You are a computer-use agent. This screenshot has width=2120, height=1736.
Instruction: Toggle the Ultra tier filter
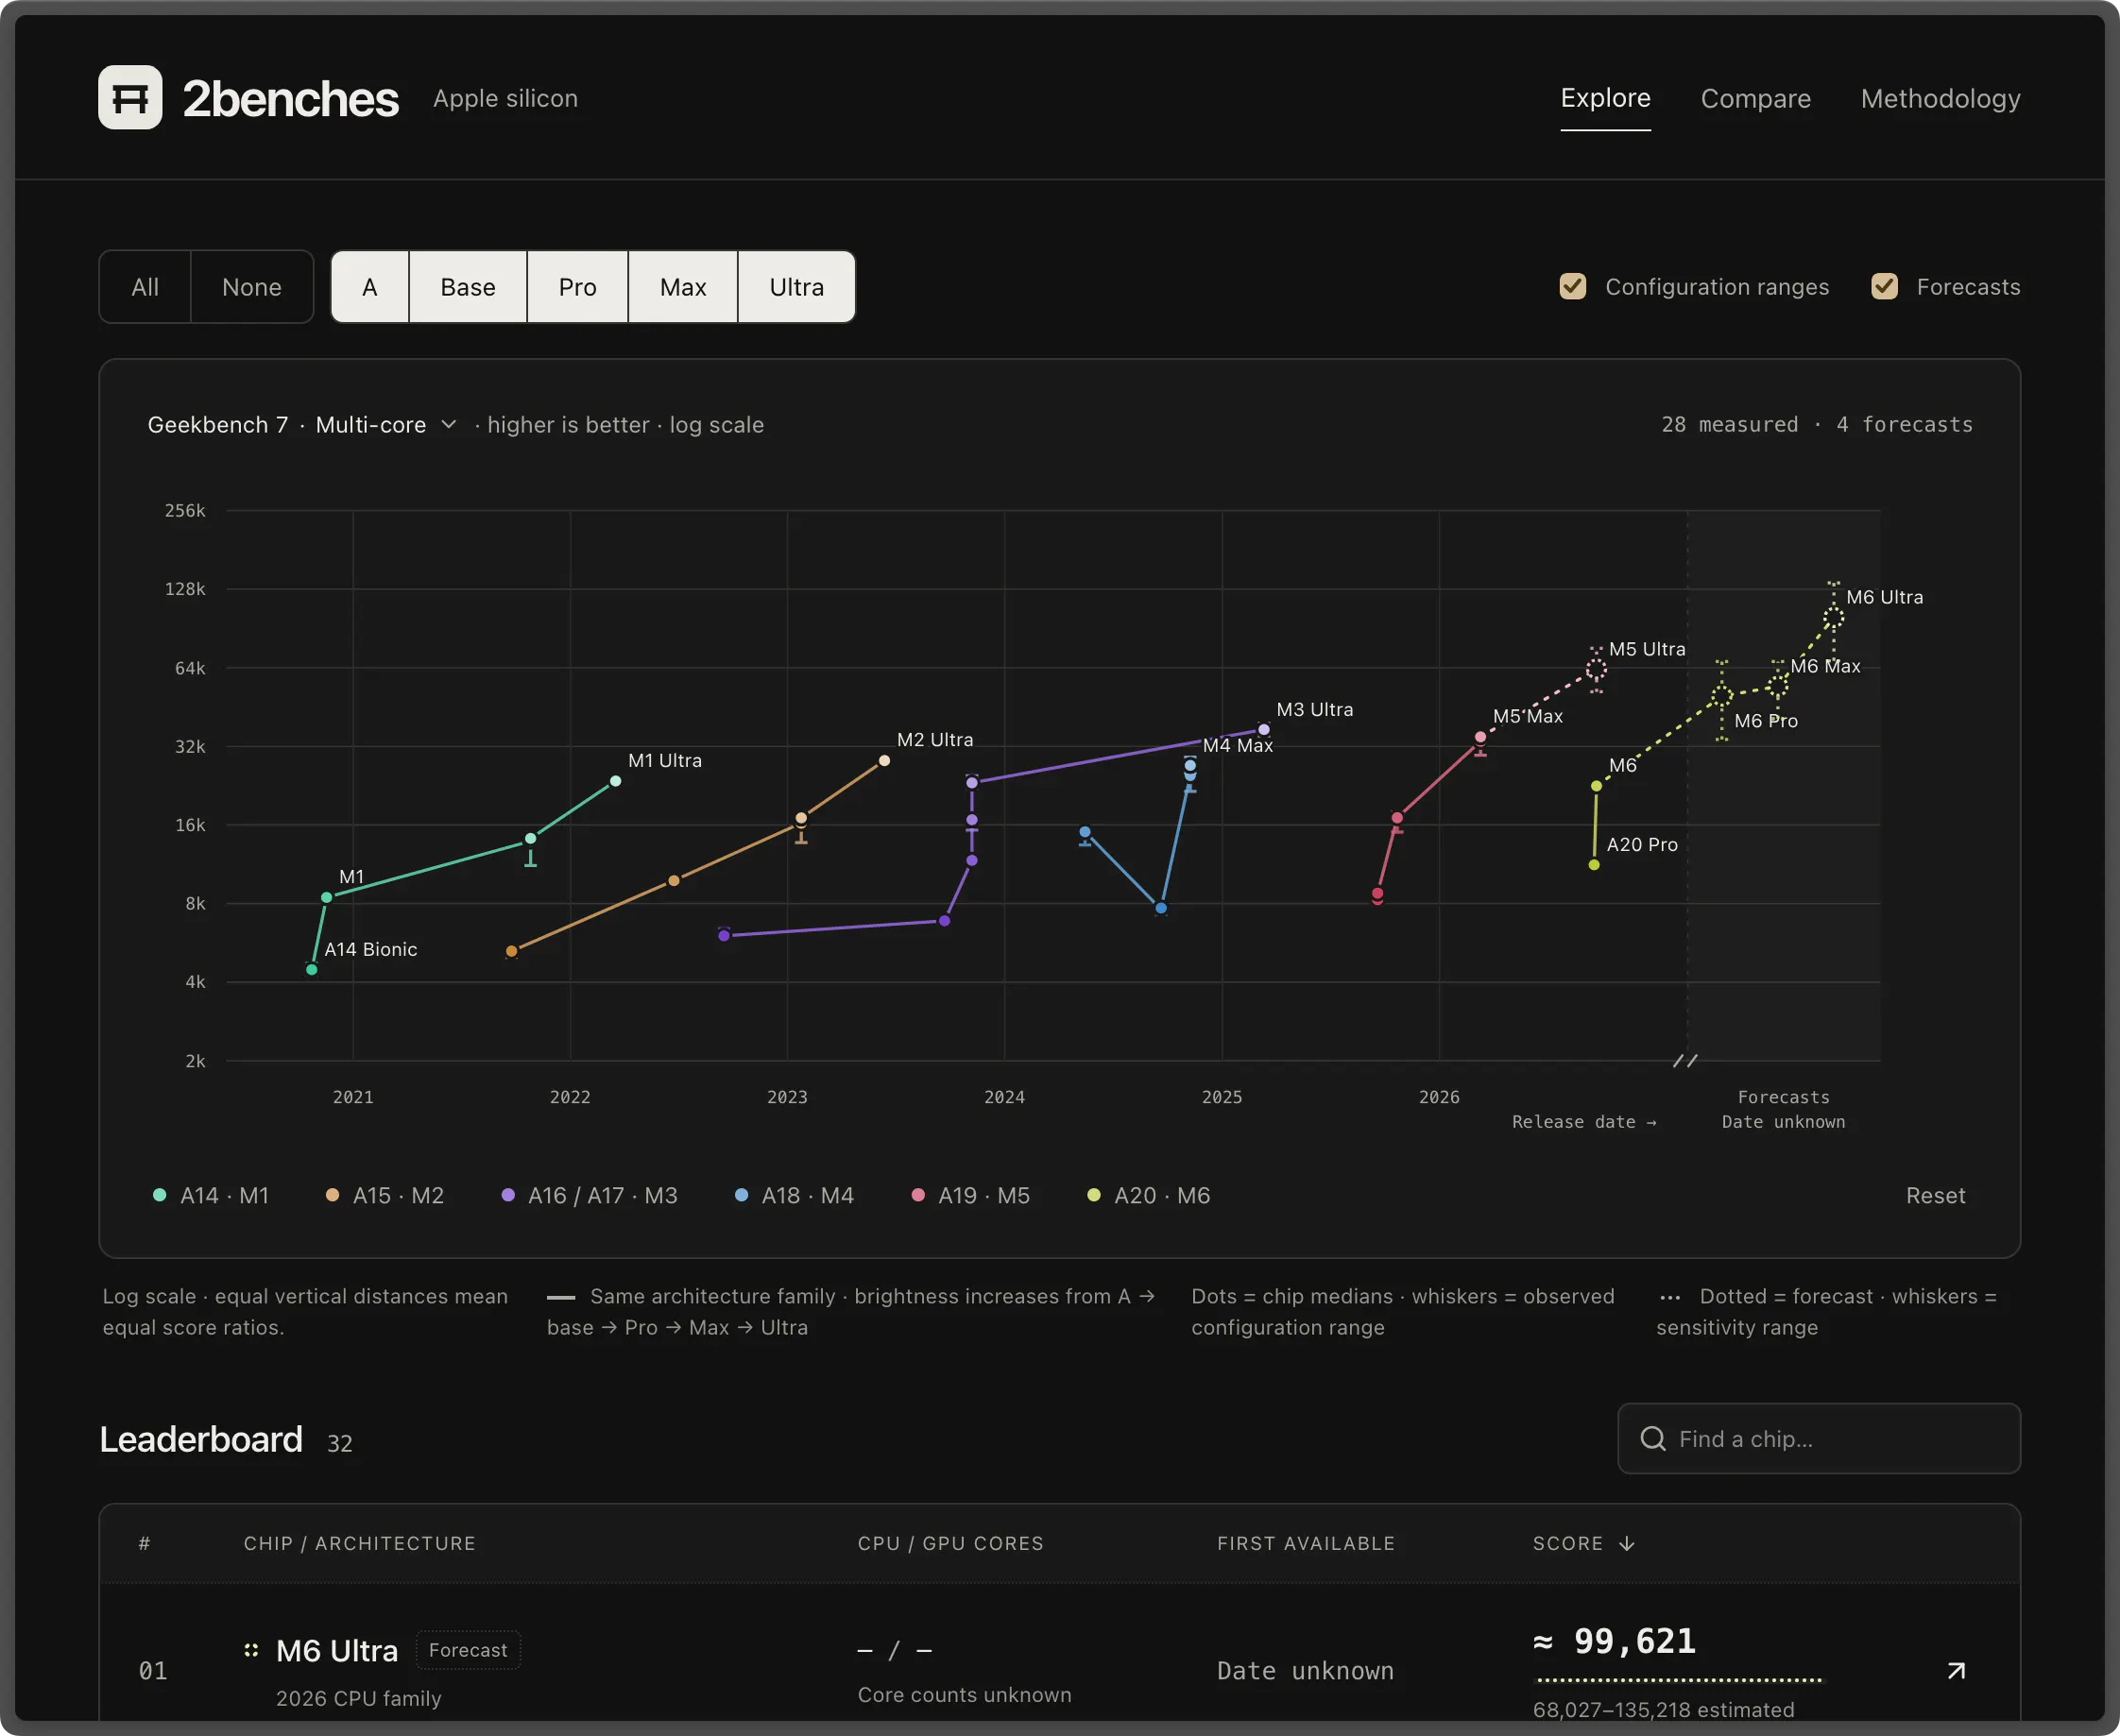[x=796, y=287]
